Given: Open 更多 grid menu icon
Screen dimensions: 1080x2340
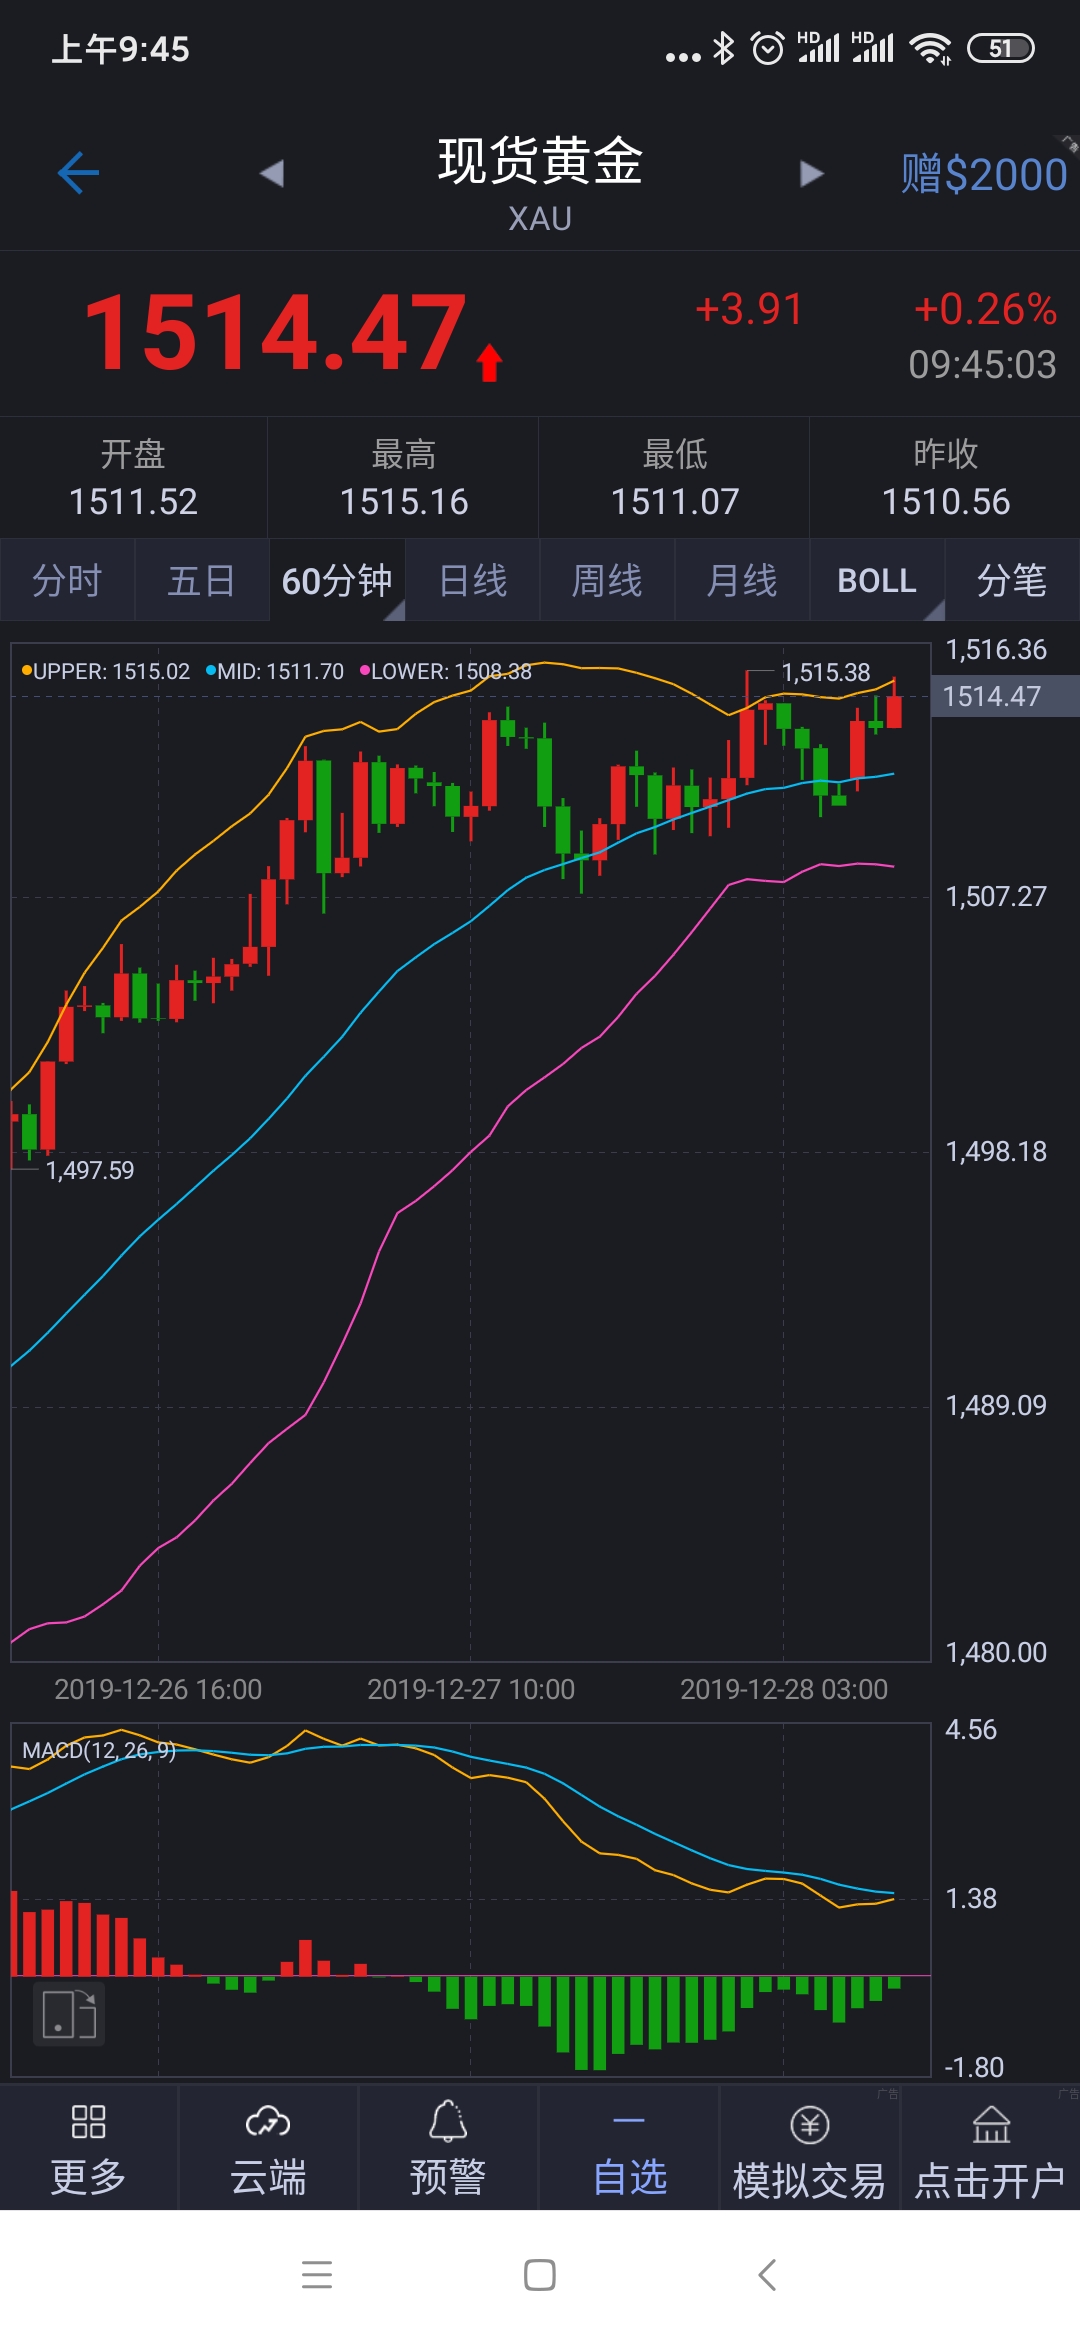Looking at the screenshot, I should click(88, 2148).
